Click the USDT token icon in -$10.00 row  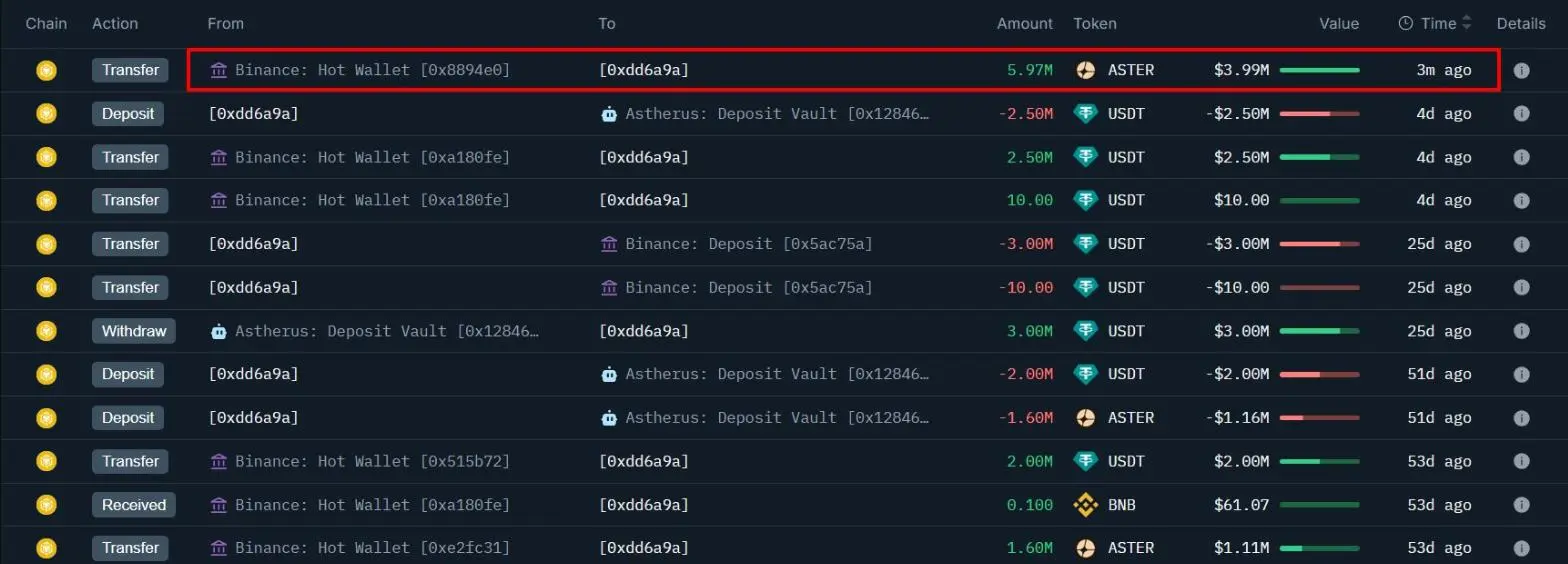[x=1085, y=287]
